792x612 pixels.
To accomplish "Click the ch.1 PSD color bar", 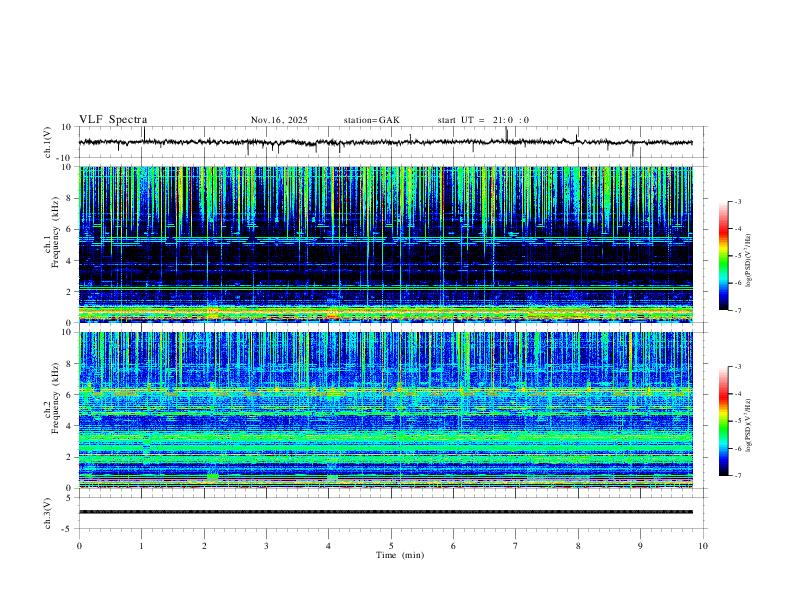I will pyautogui.click(x=724, y=256).
